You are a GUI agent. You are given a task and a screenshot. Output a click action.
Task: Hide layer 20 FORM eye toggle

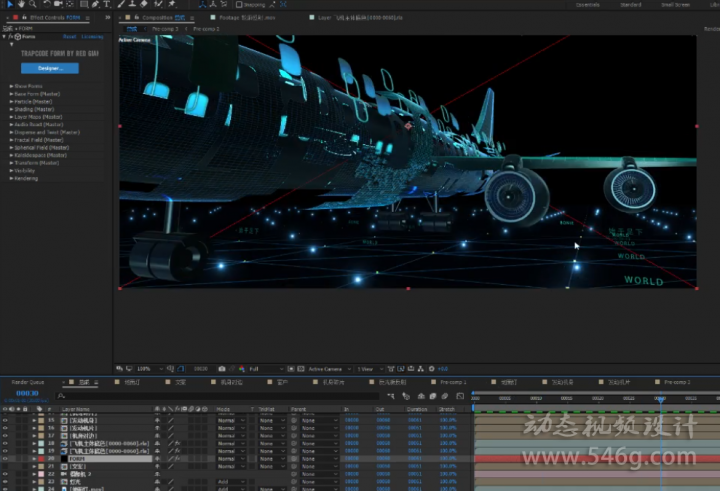5,459
